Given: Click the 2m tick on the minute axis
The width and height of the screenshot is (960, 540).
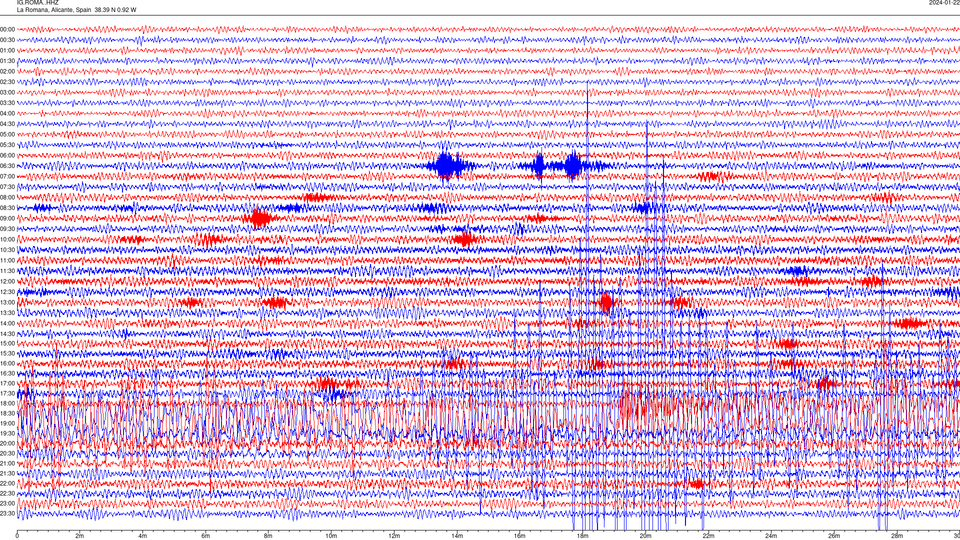Looking at the screenshot, I should click(80, 536).
